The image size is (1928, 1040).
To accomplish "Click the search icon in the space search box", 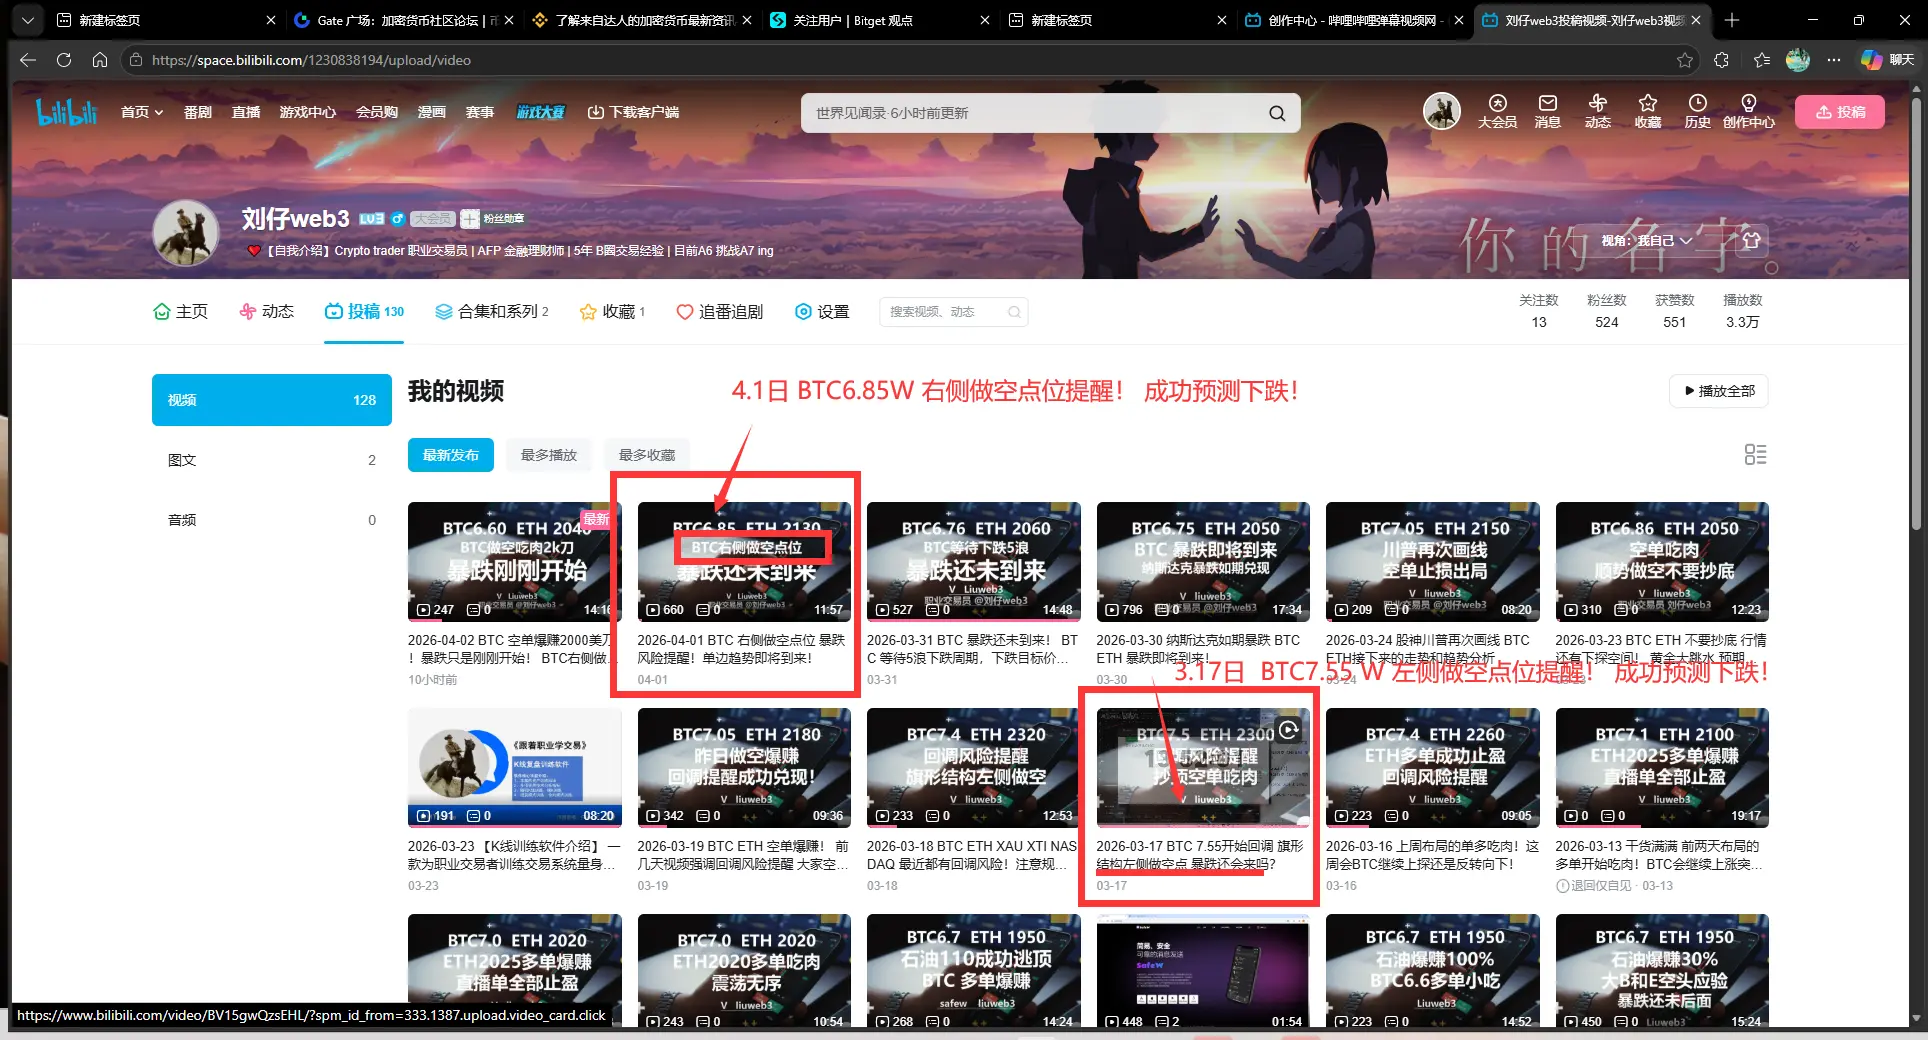I will coord(1014,312).
